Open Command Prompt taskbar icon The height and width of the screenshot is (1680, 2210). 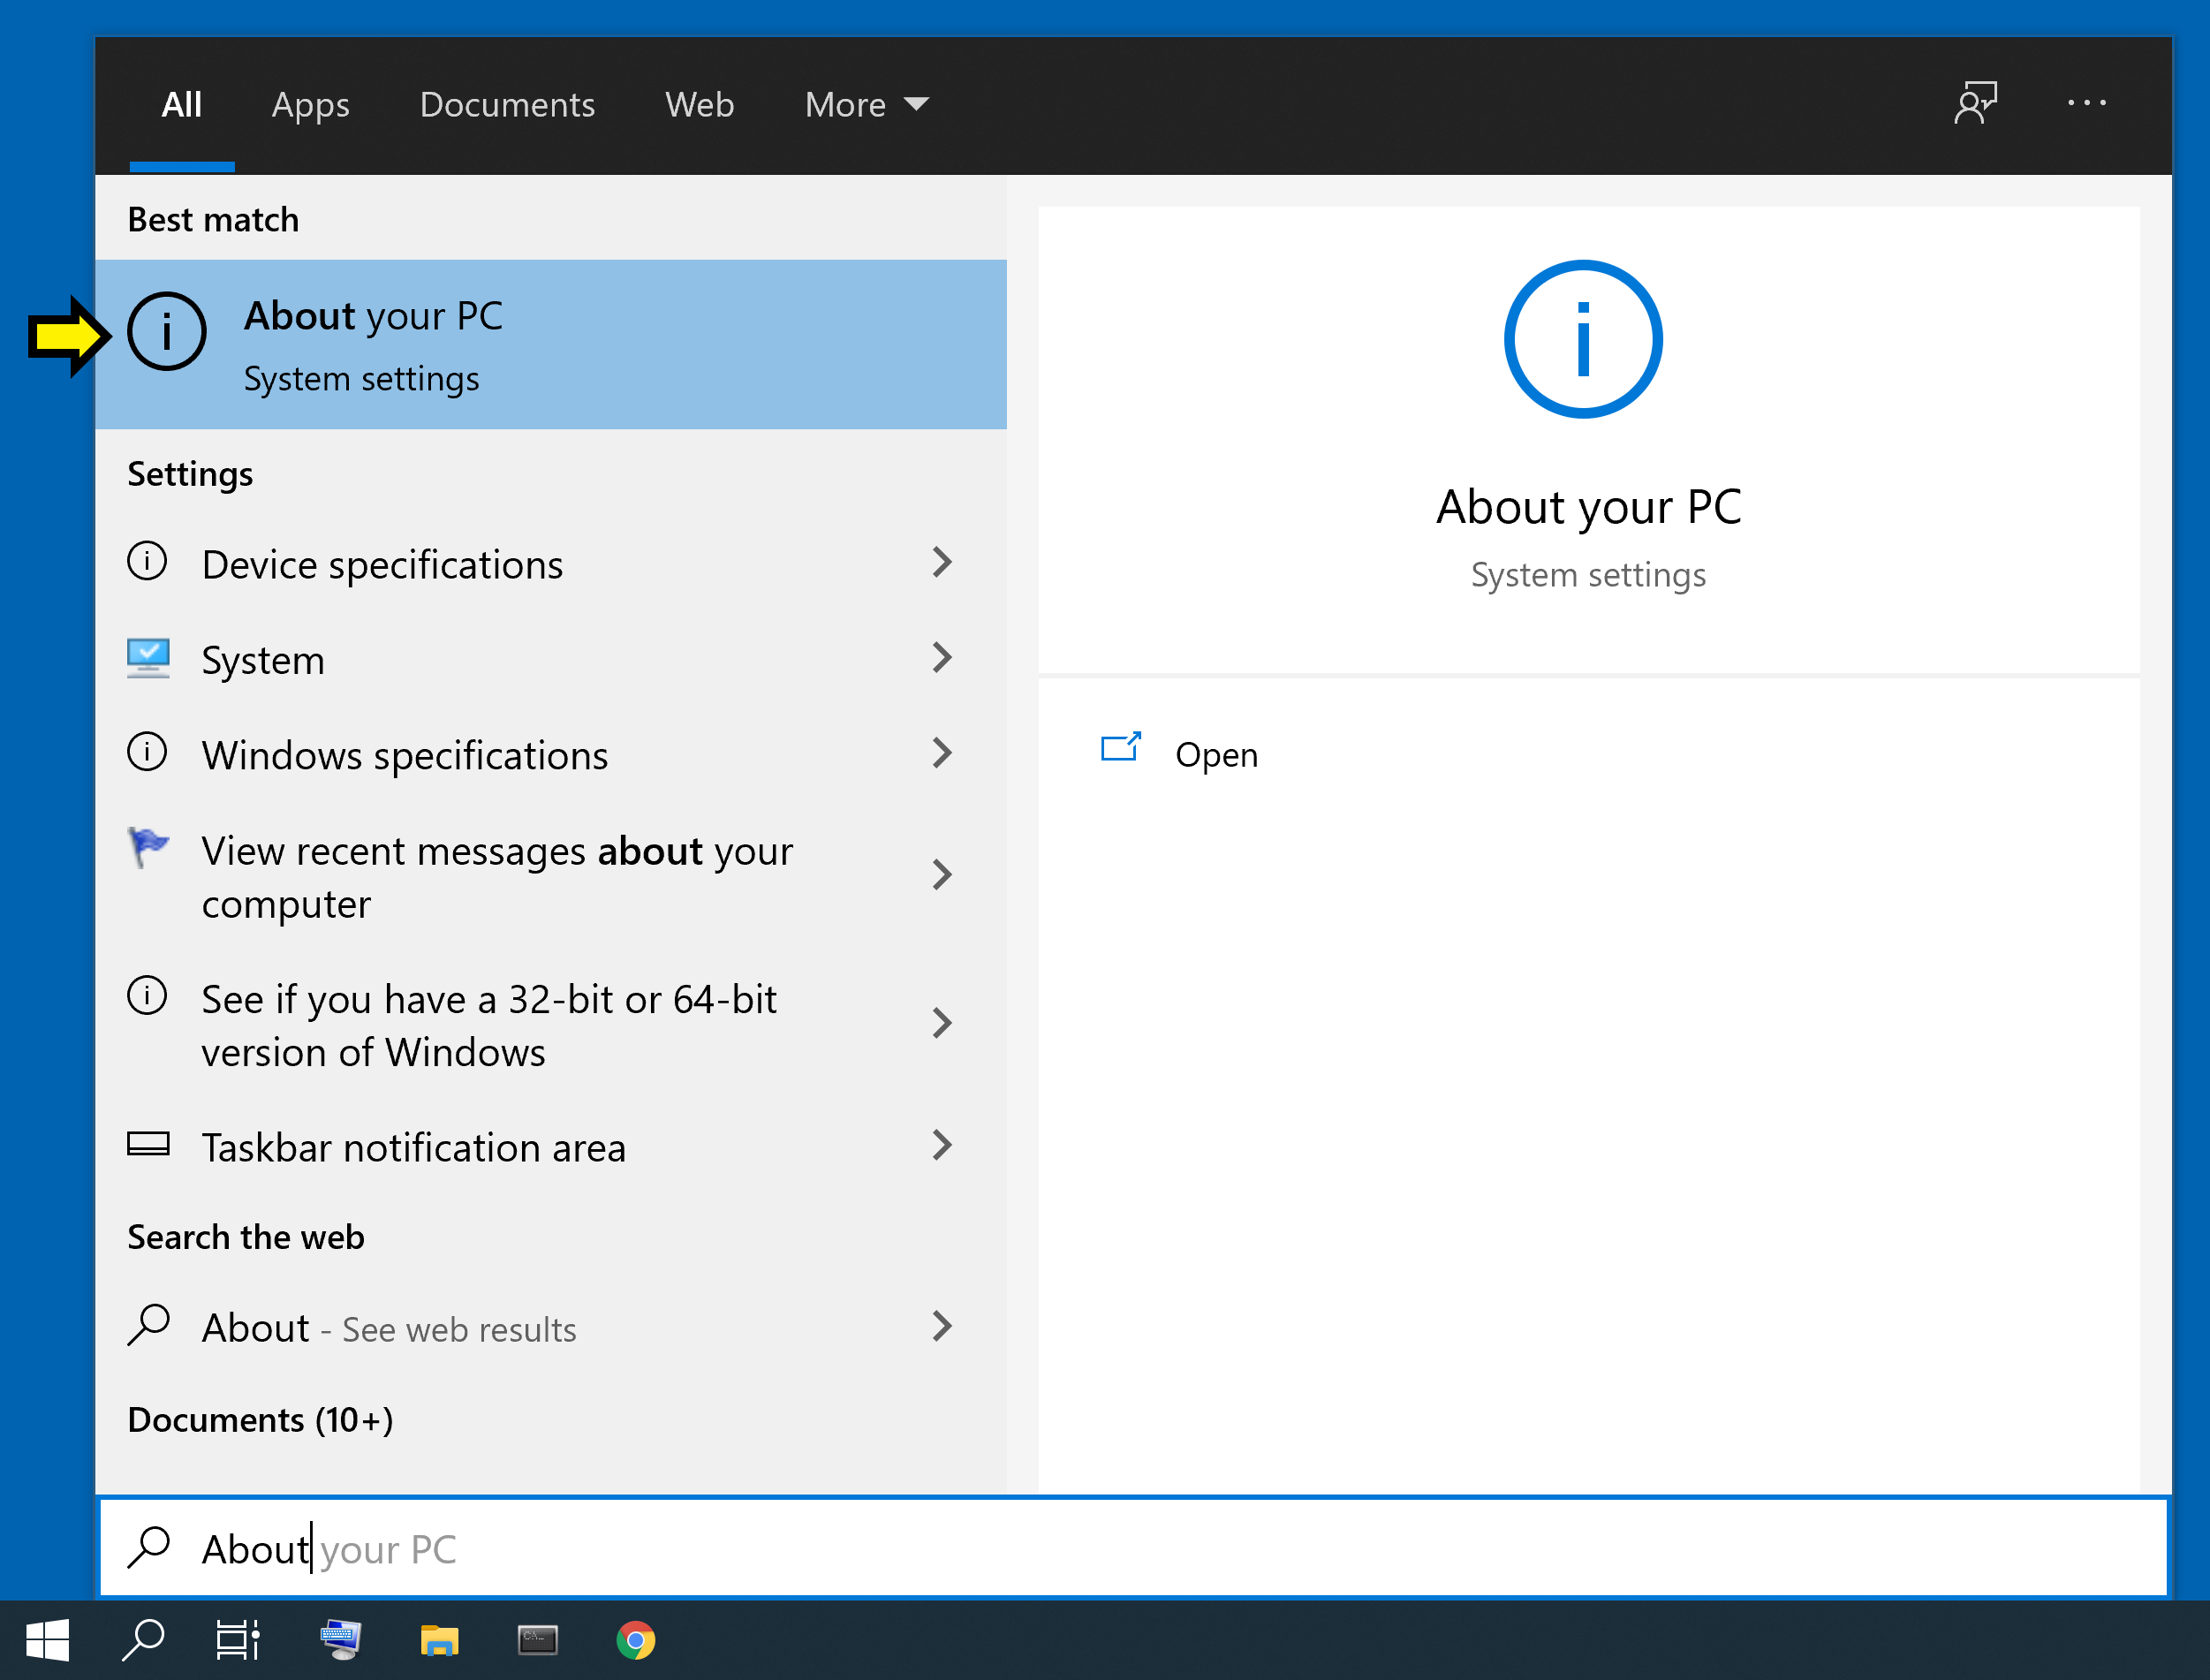tap(537, 1640)
